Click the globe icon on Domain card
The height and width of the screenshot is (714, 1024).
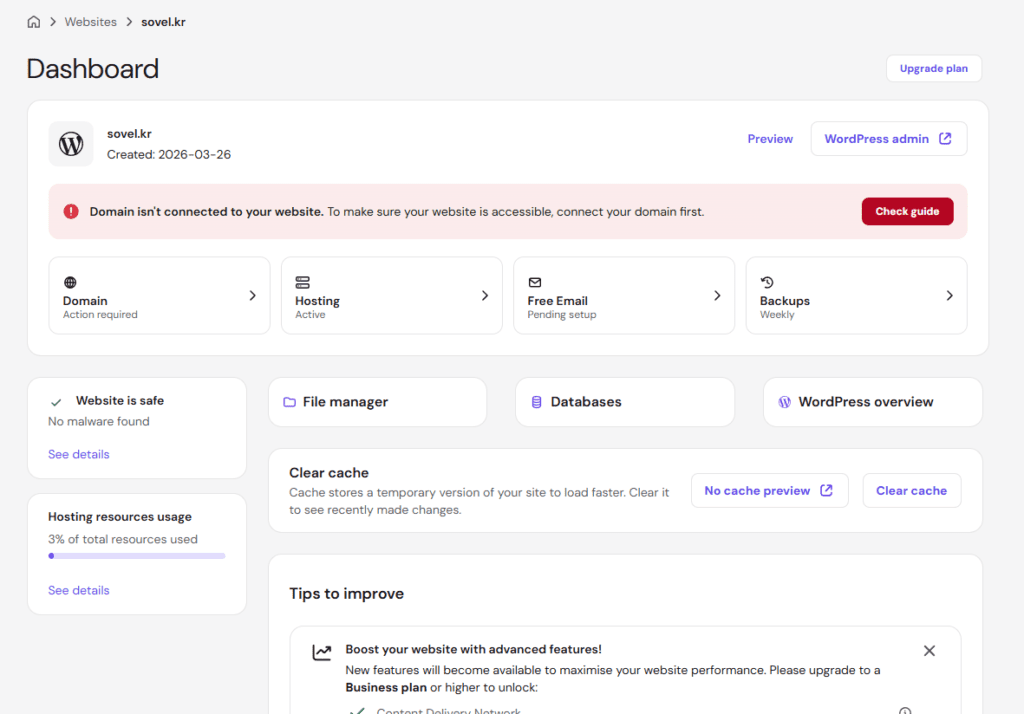[x=70, y=282]
